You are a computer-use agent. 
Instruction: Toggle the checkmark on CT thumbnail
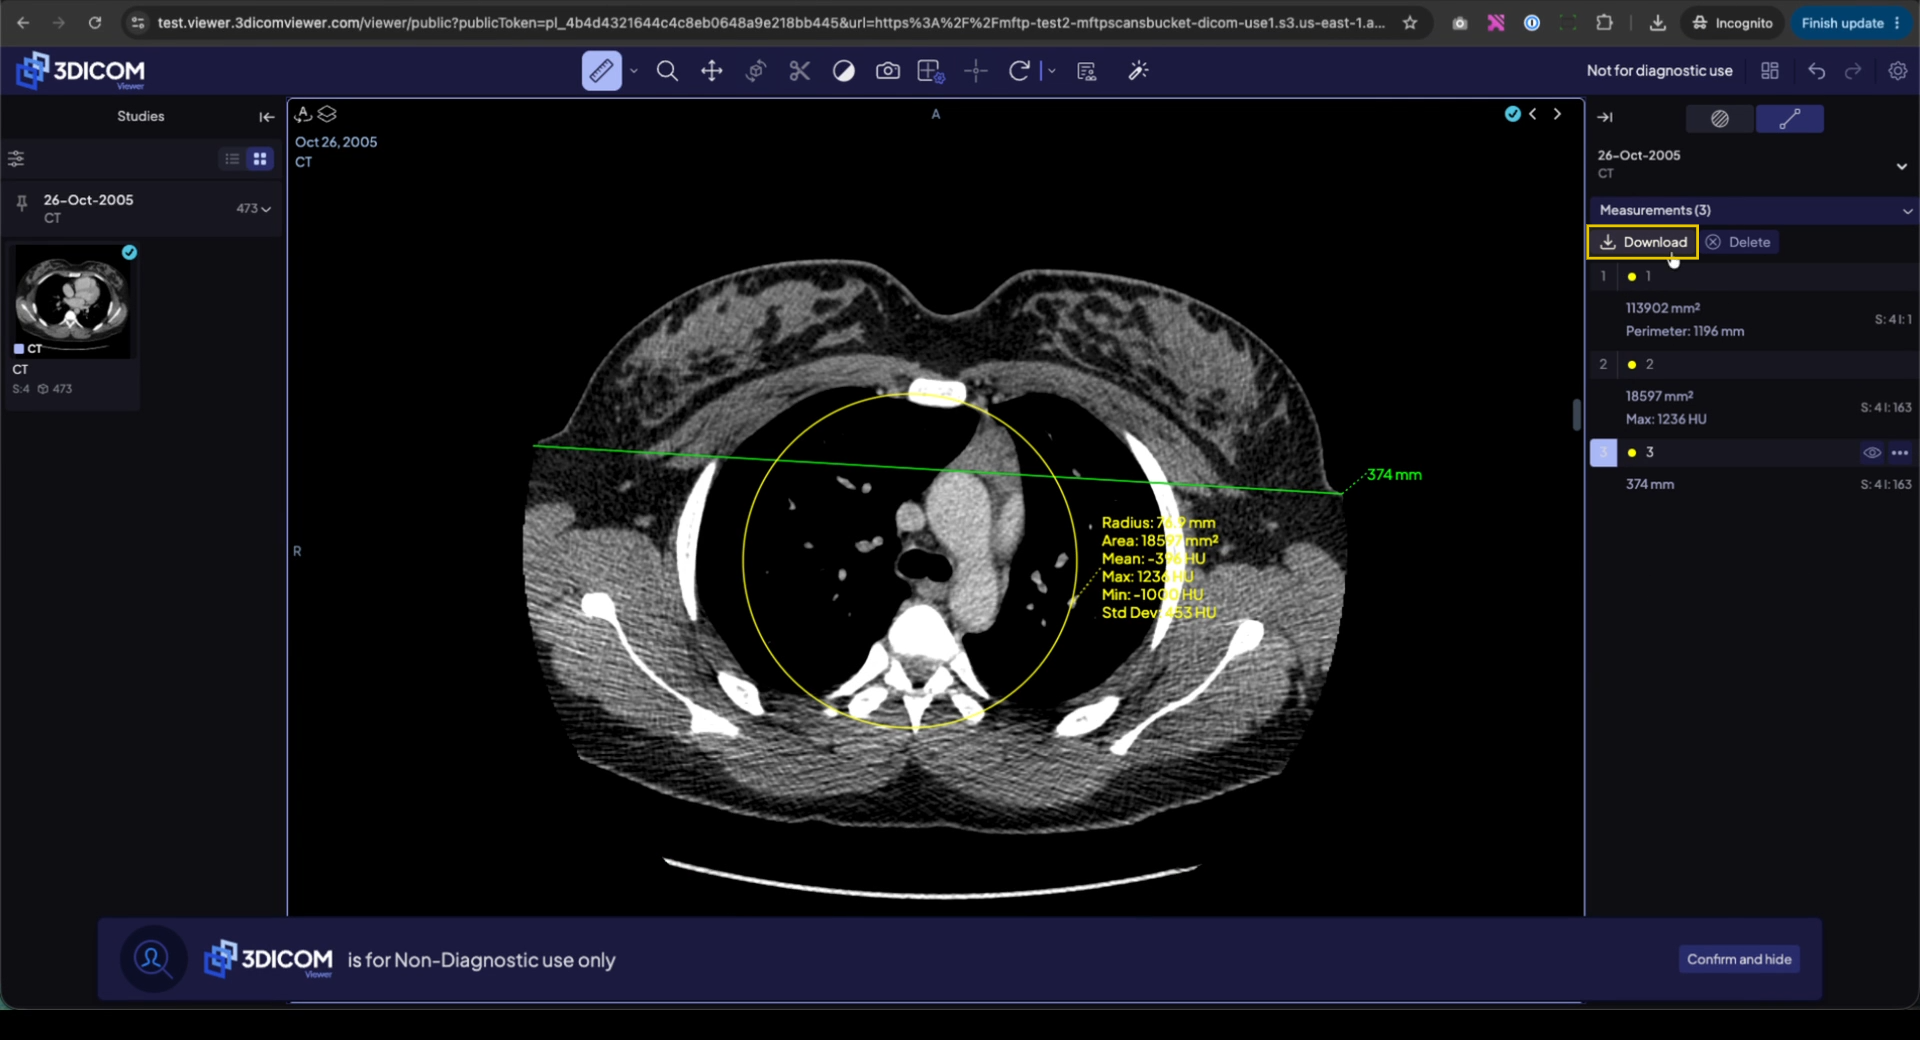click(129, 252)
